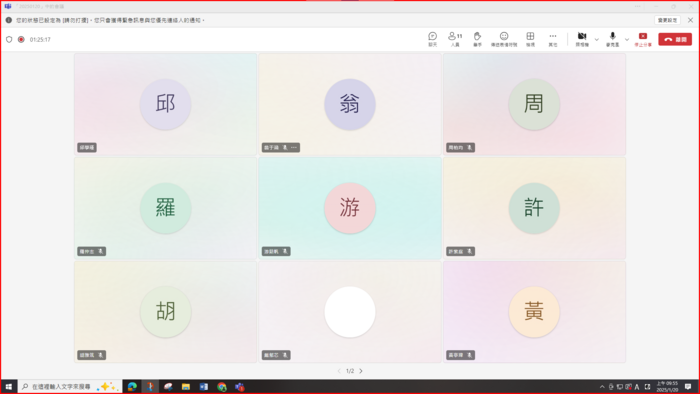Click the change settings button in banner
This screenshot has width=700, height=394.
coord(667,20)
